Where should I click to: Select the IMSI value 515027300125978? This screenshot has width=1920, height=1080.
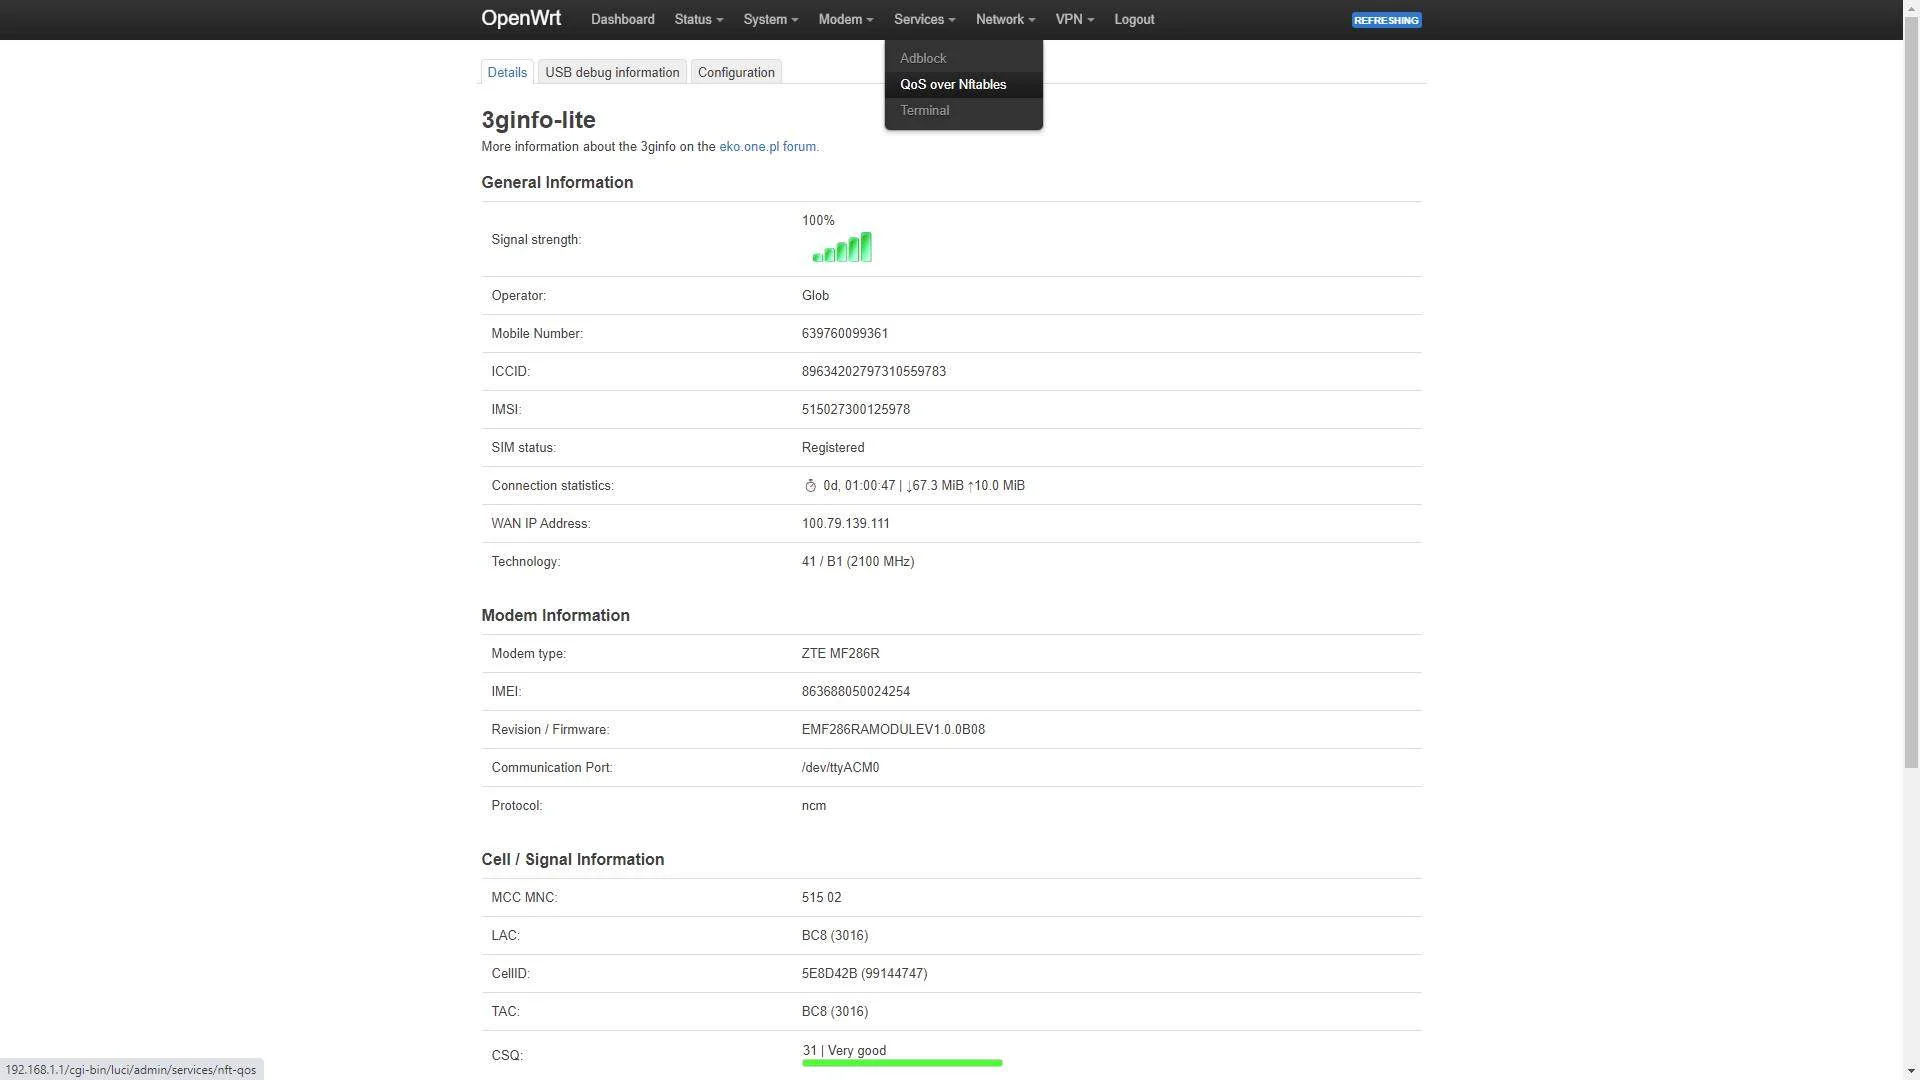pyautogui.click(x=856, y=410)
